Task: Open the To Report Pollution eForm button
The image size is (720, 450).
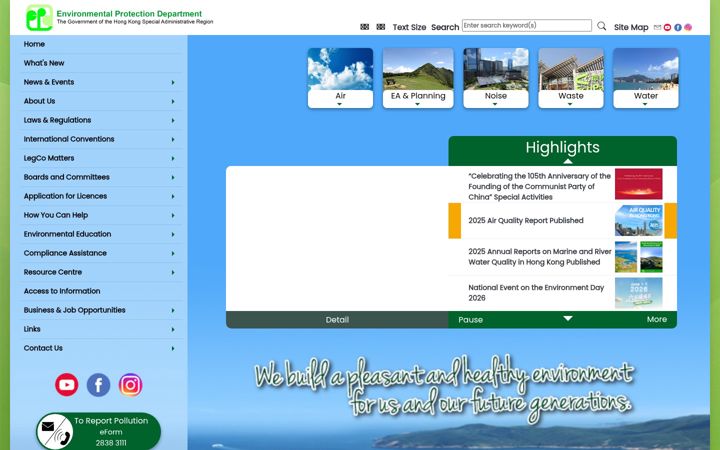Action: click(x=98, y=432)
